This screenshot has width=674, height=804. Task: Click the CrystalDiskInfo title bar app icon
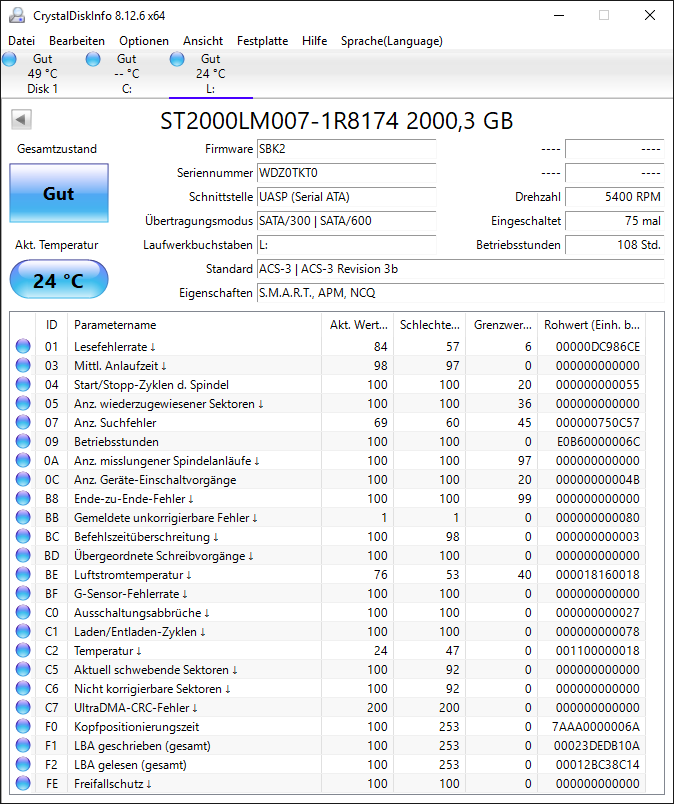click(17, 15)
